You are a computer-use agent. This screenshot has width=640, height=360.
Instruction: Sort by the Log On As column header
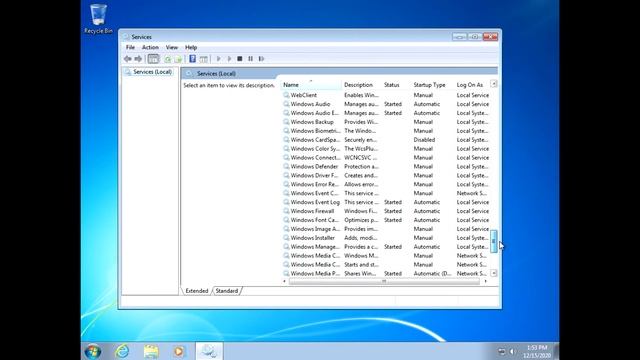472,84
